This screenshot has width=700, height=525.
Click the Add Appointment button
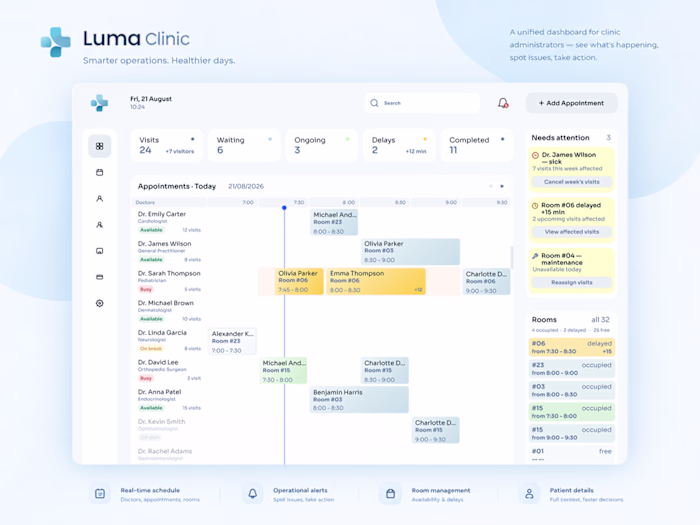[x=571, y=103]
